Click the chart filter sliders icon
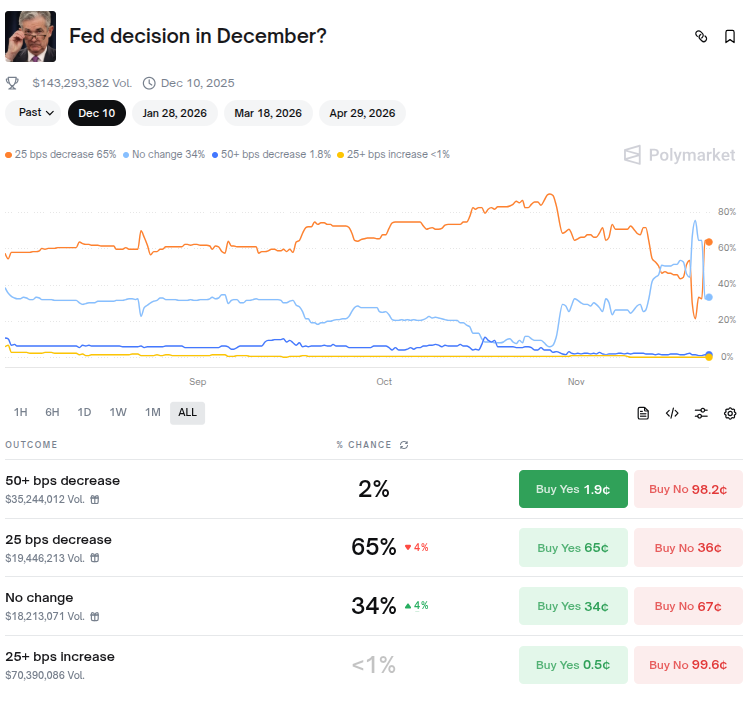The width and height of the screenshot is (744, 709). [701, 413]
